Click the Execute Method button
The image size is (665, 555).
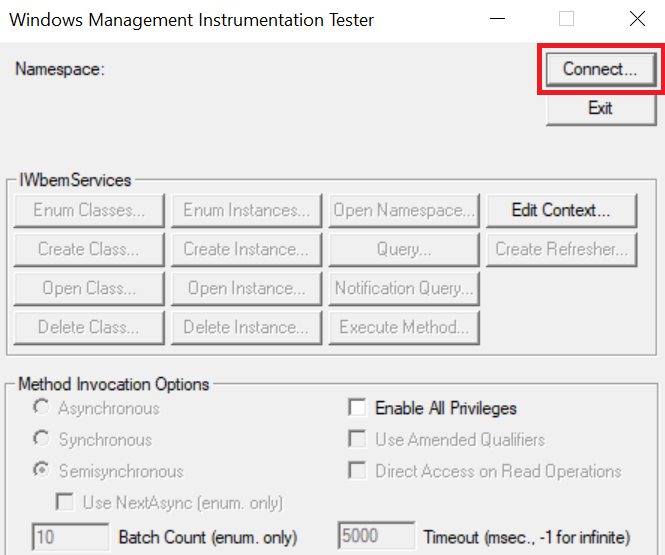pos(403,327)
